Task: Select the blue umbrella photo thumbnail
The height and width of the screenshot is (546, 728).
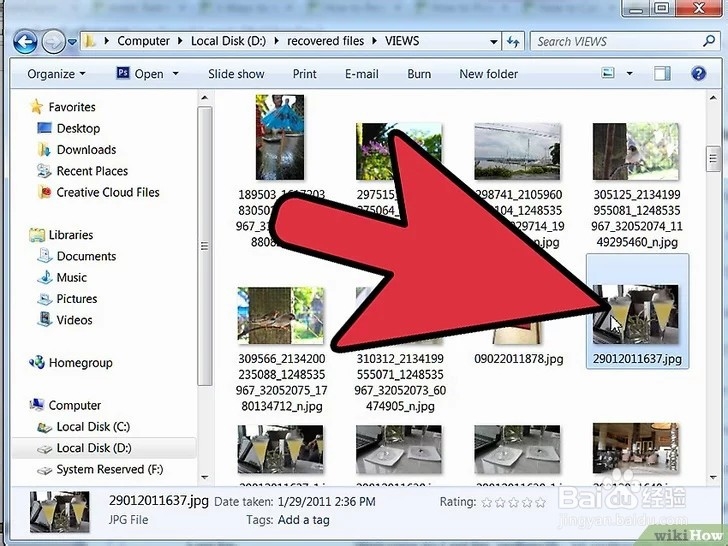Action: [x=280, y=137]
